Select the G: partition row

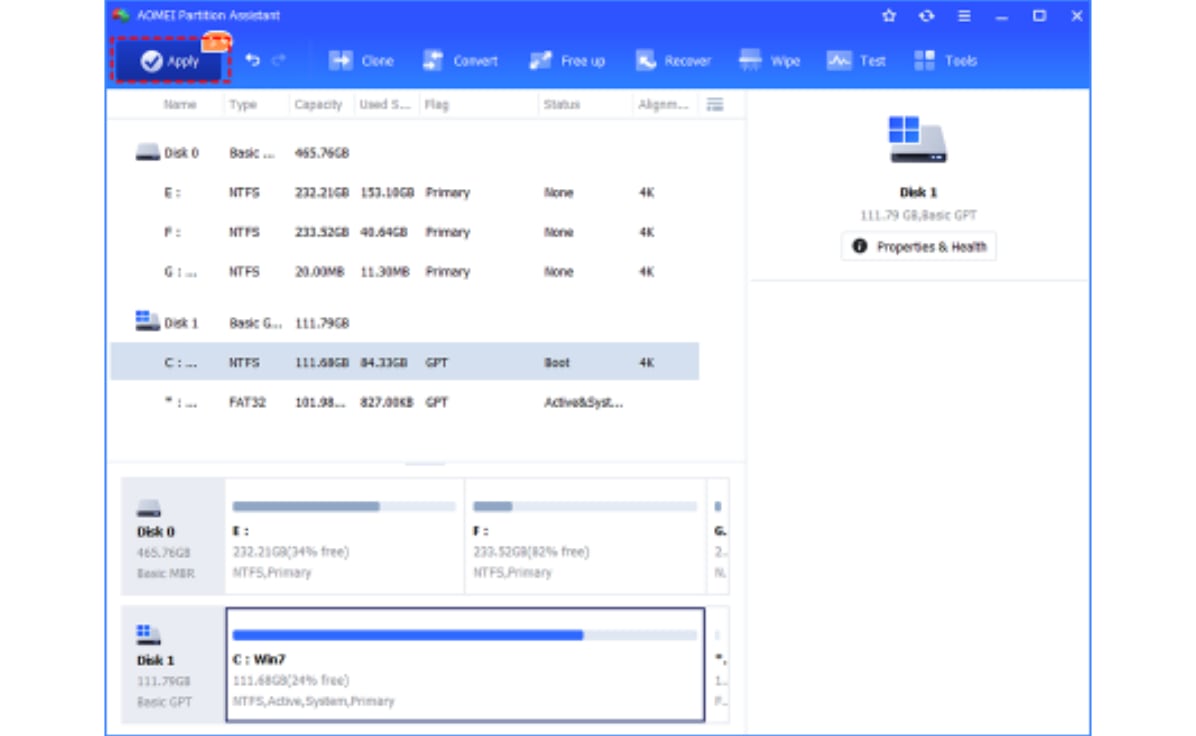click(x=405, y=272)
